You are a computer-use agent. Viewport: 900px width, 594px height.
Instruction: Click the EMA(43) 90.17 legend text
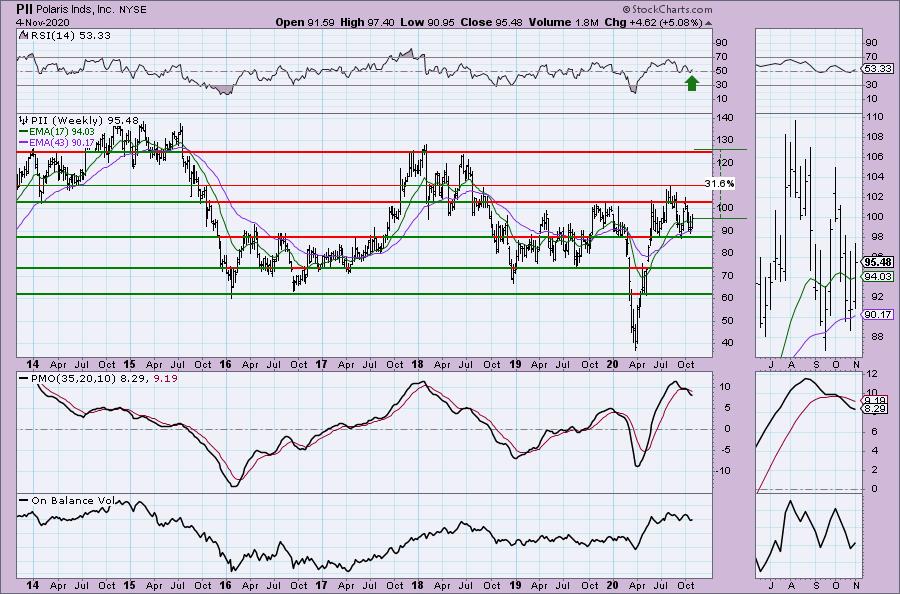[61, 142]
